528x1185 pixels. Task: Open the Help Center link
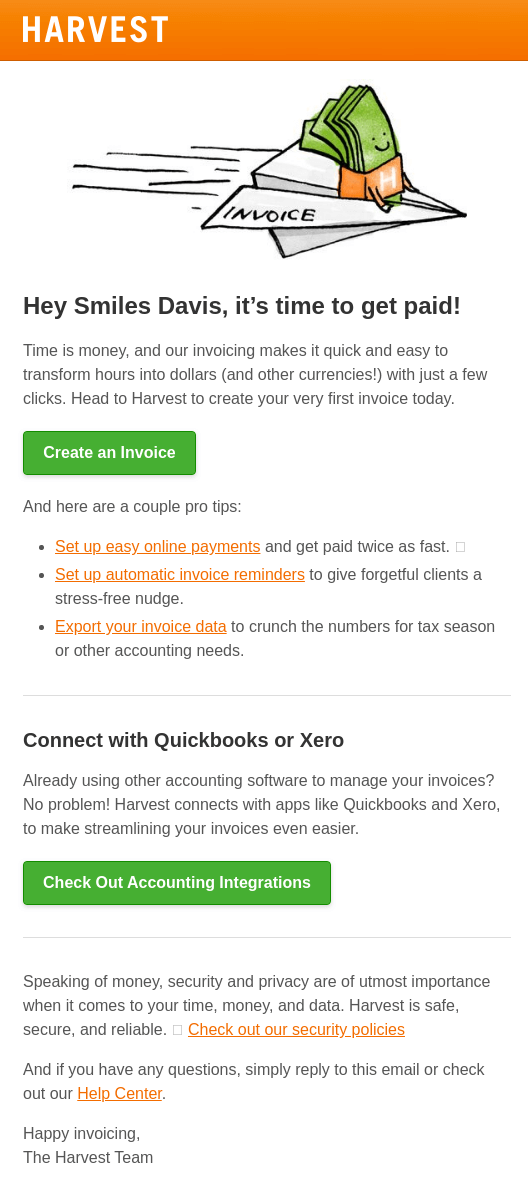click(x=119, y=1094)
